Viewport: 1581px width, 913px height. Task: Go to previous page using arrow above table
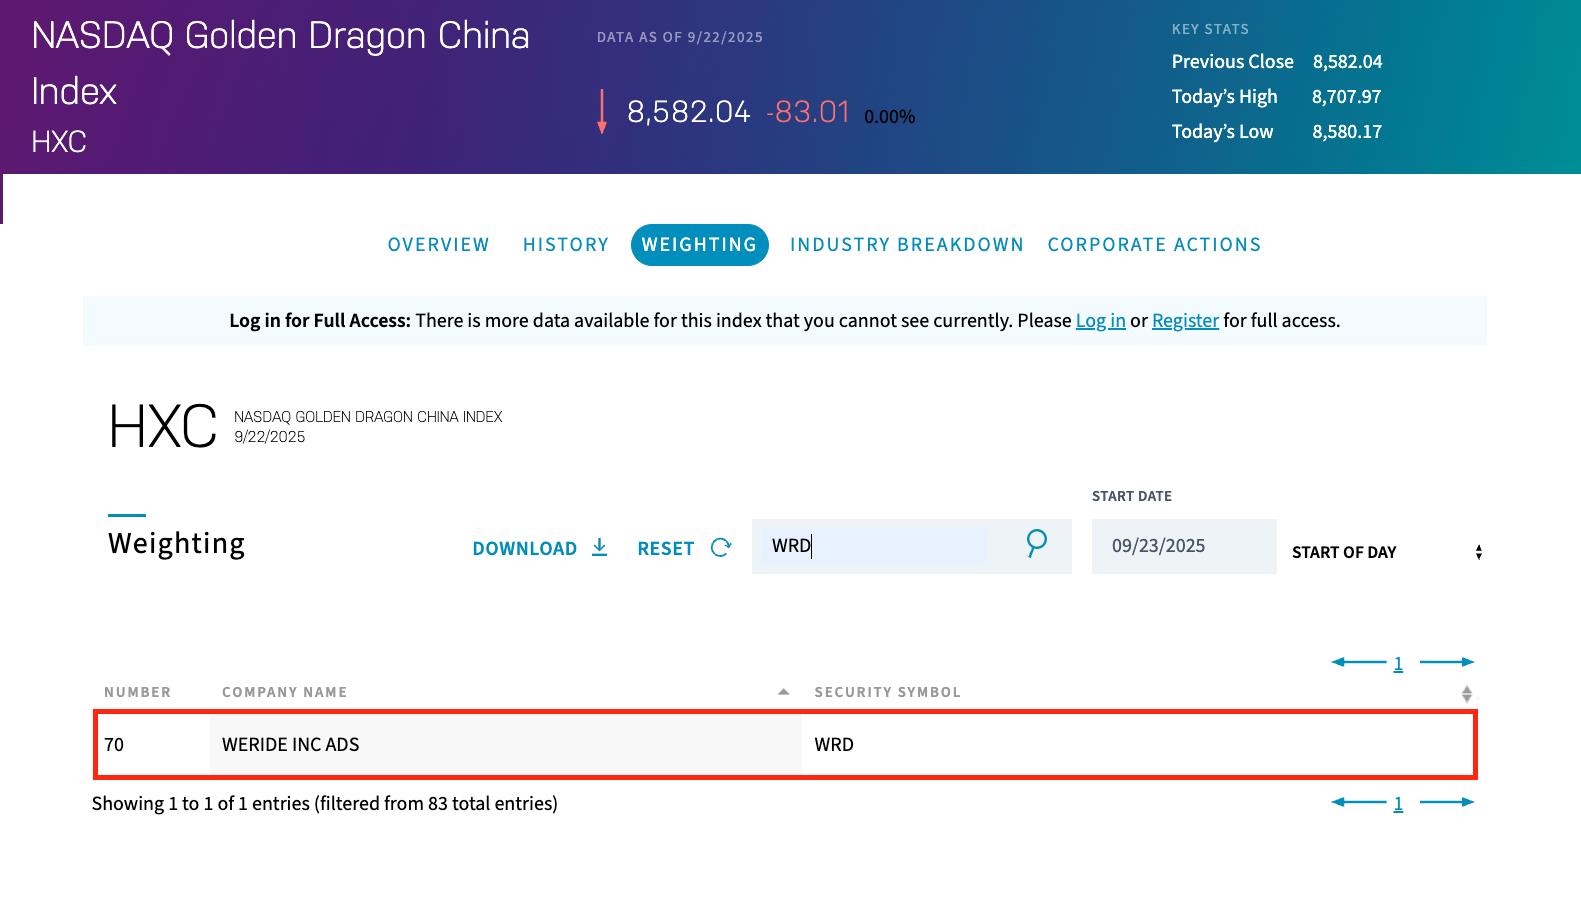1358,662
